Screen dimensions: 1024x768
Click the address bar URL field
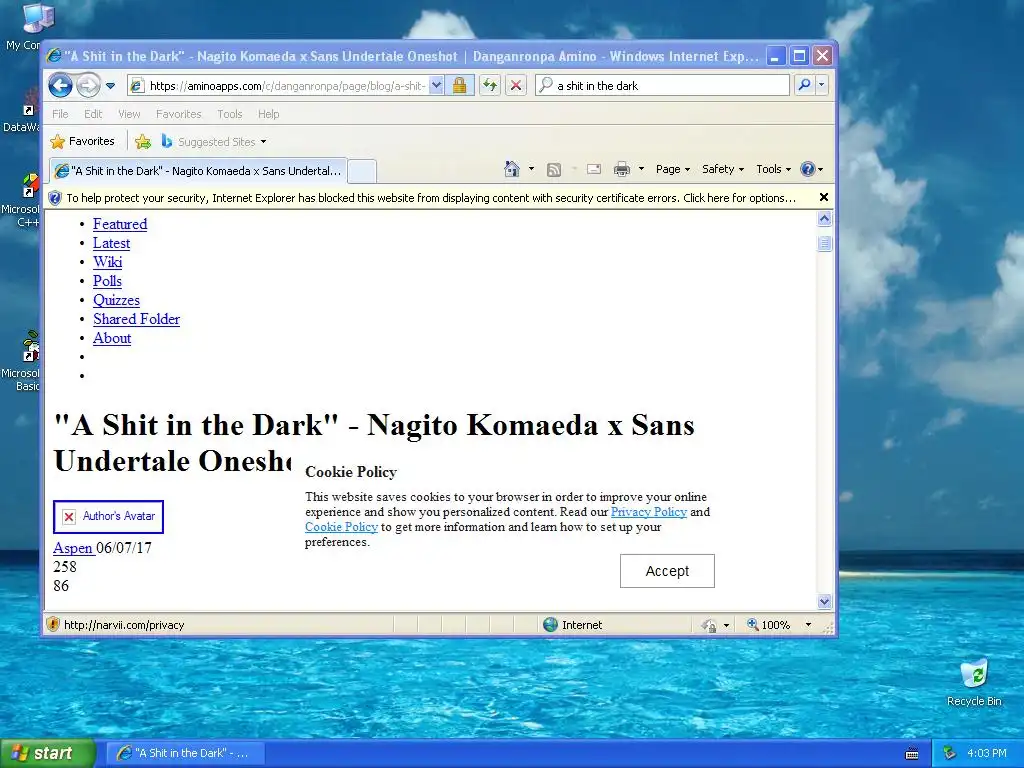tap(278, 86)
